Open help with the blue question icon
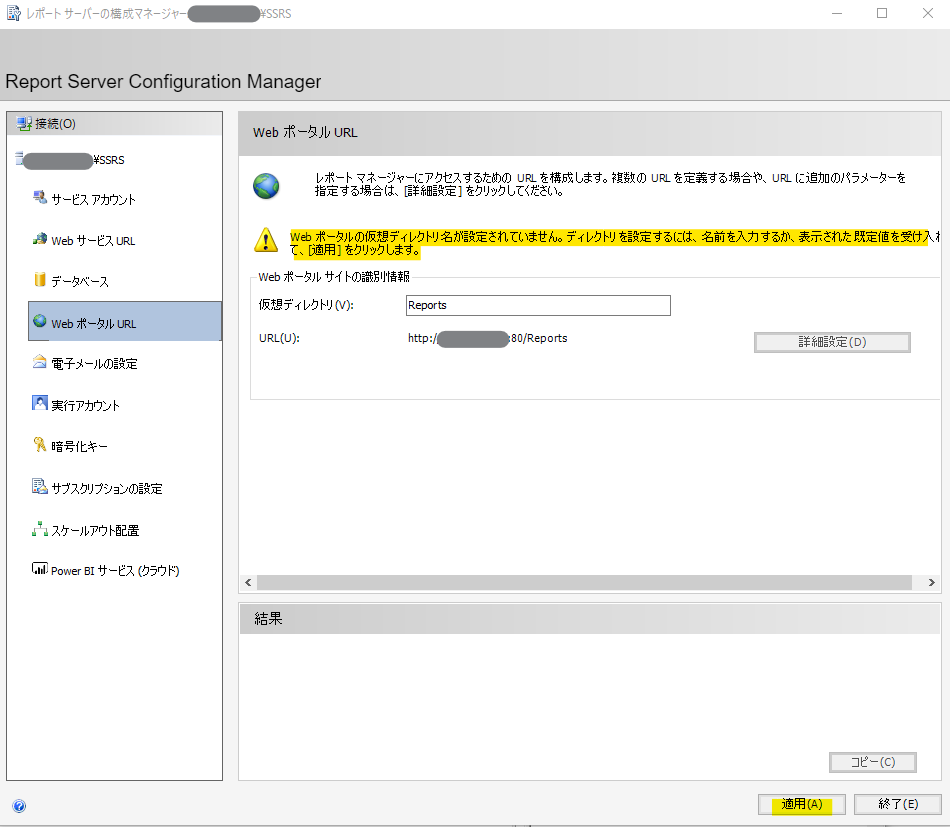950x827 pixels. (x=19, y=805)
